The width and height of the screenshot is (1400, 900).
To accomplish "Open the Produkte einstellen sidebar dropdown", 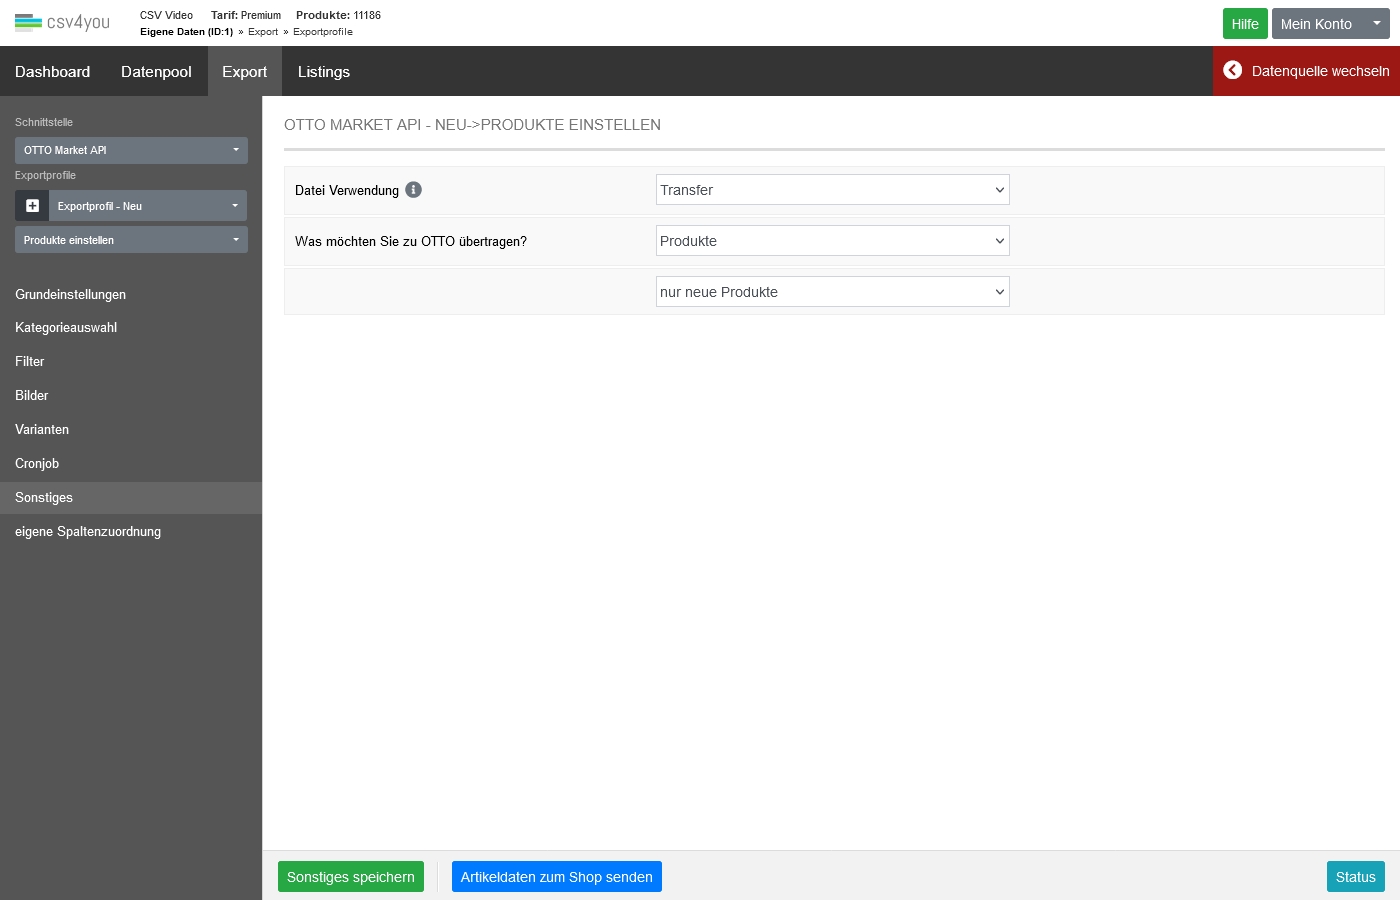I will (x=131, y=240).
